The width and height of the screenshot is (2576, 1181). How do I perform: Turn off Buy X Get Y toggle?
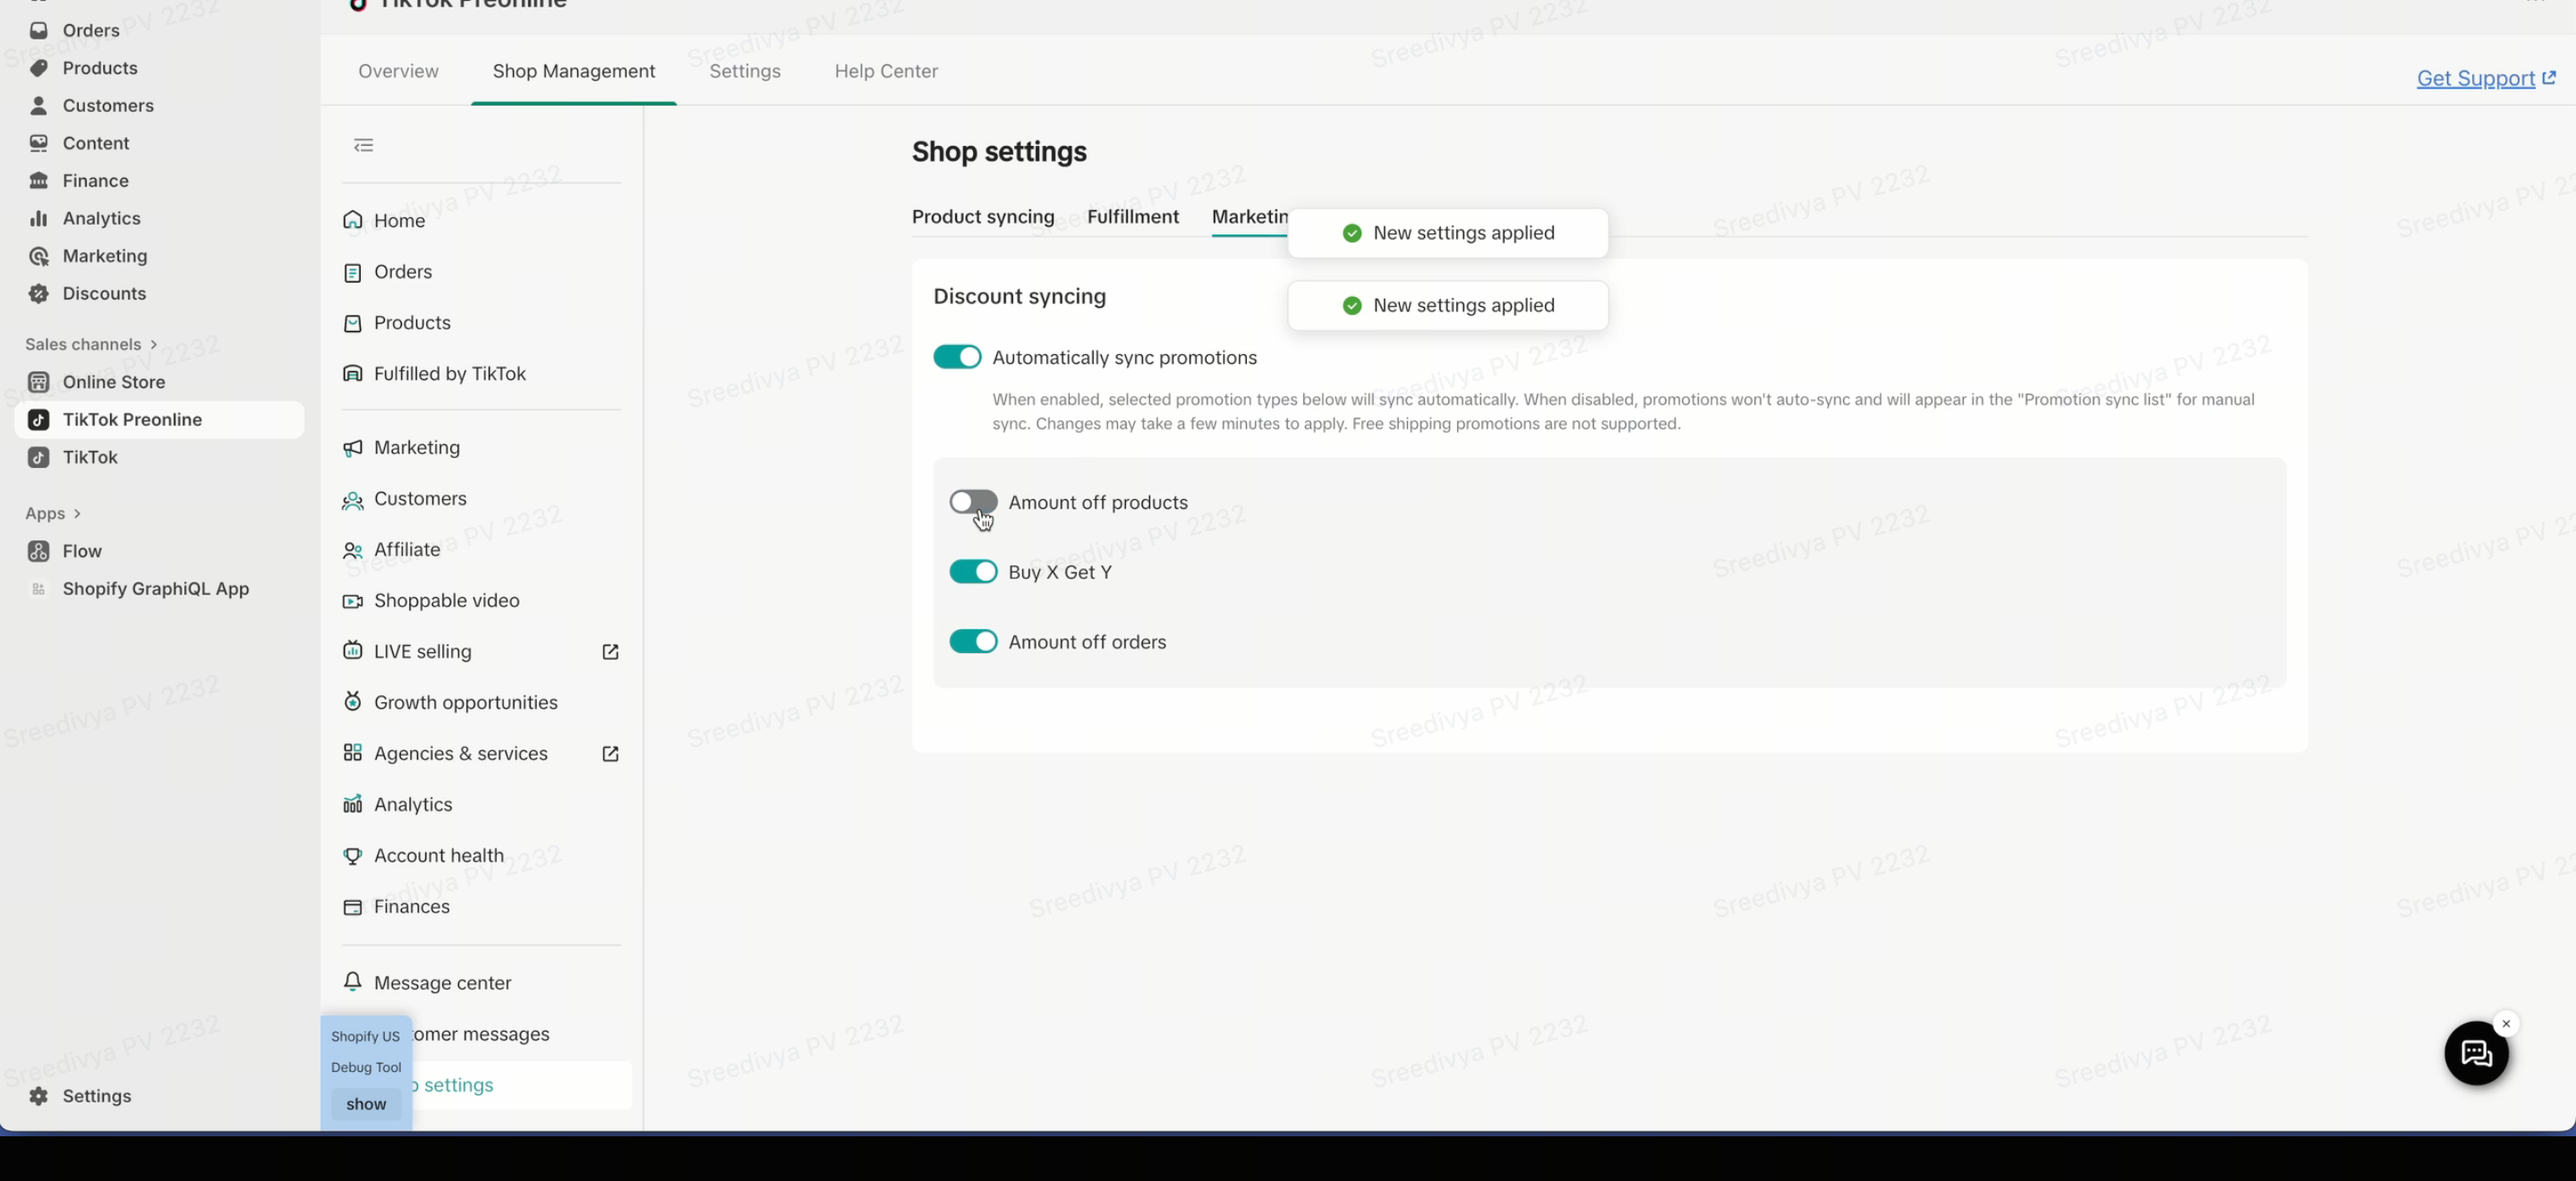(972, 572)
